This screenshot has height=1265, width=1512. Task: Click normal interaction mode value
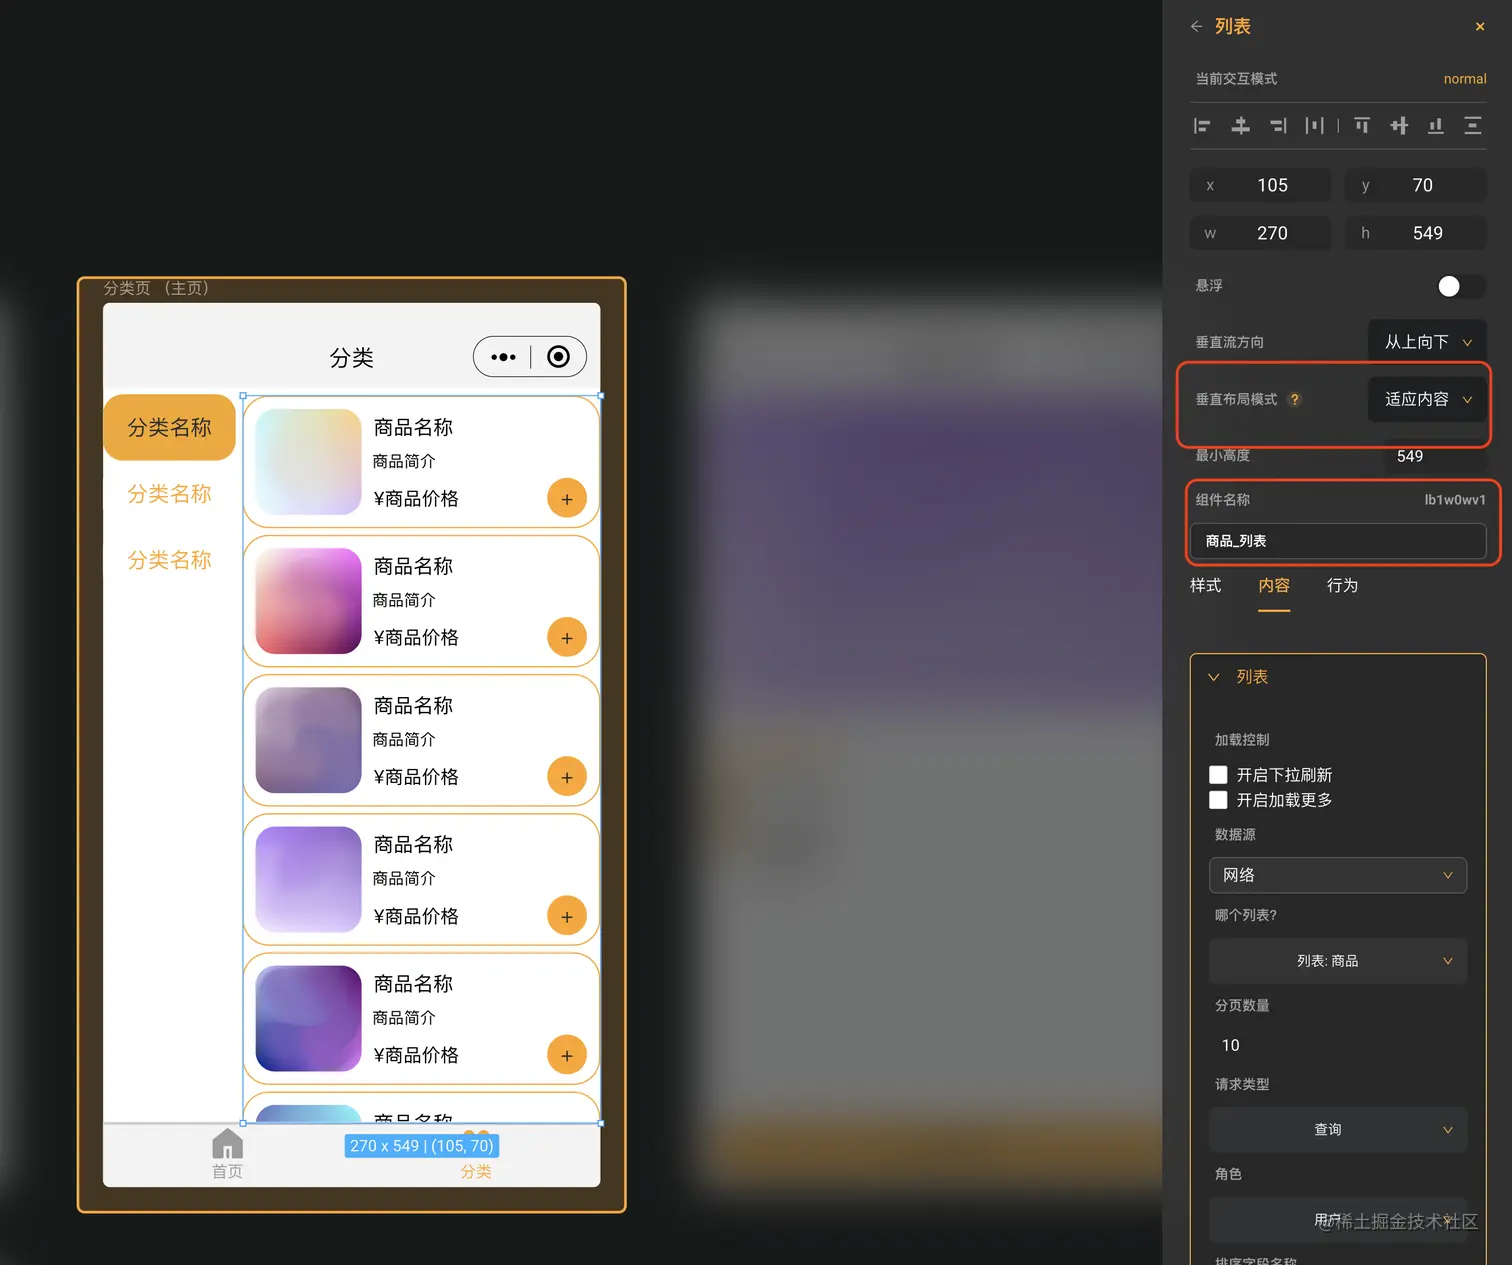pyautogui.click(x=1465, y=79)
